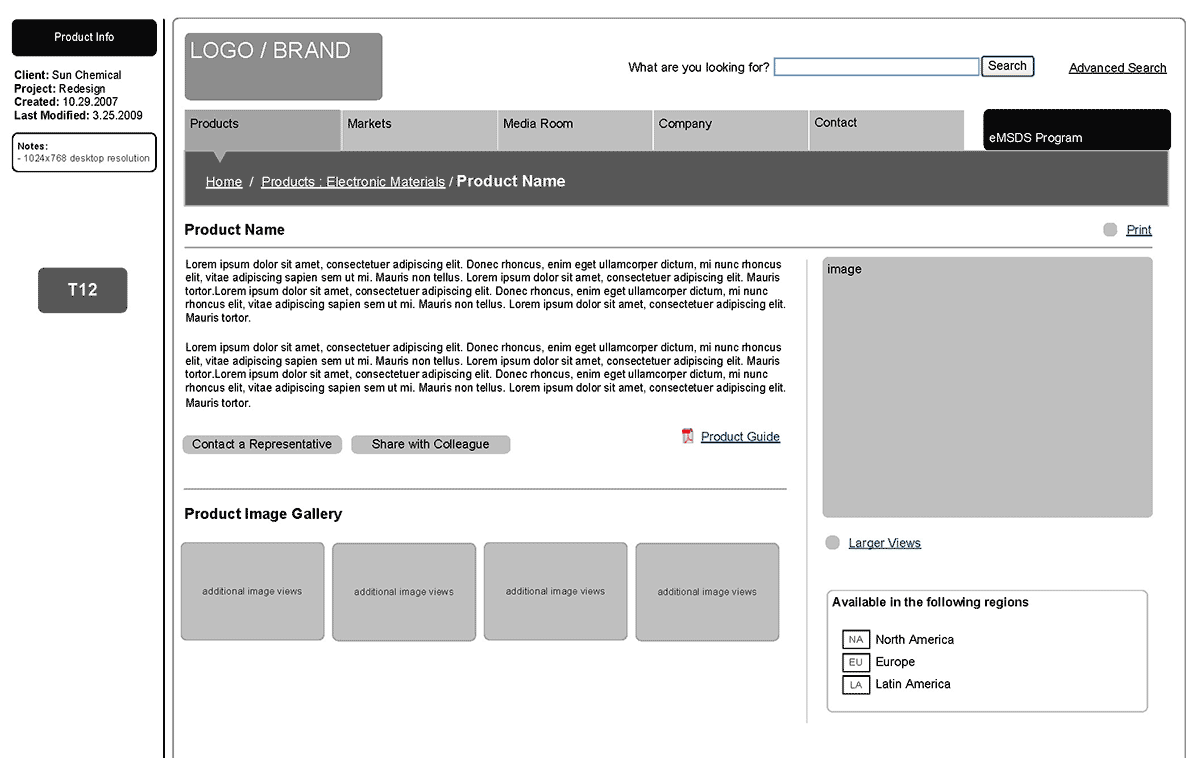Click the NA region badge
Viewport: 1200px width, 758px height.
point(855,640)
